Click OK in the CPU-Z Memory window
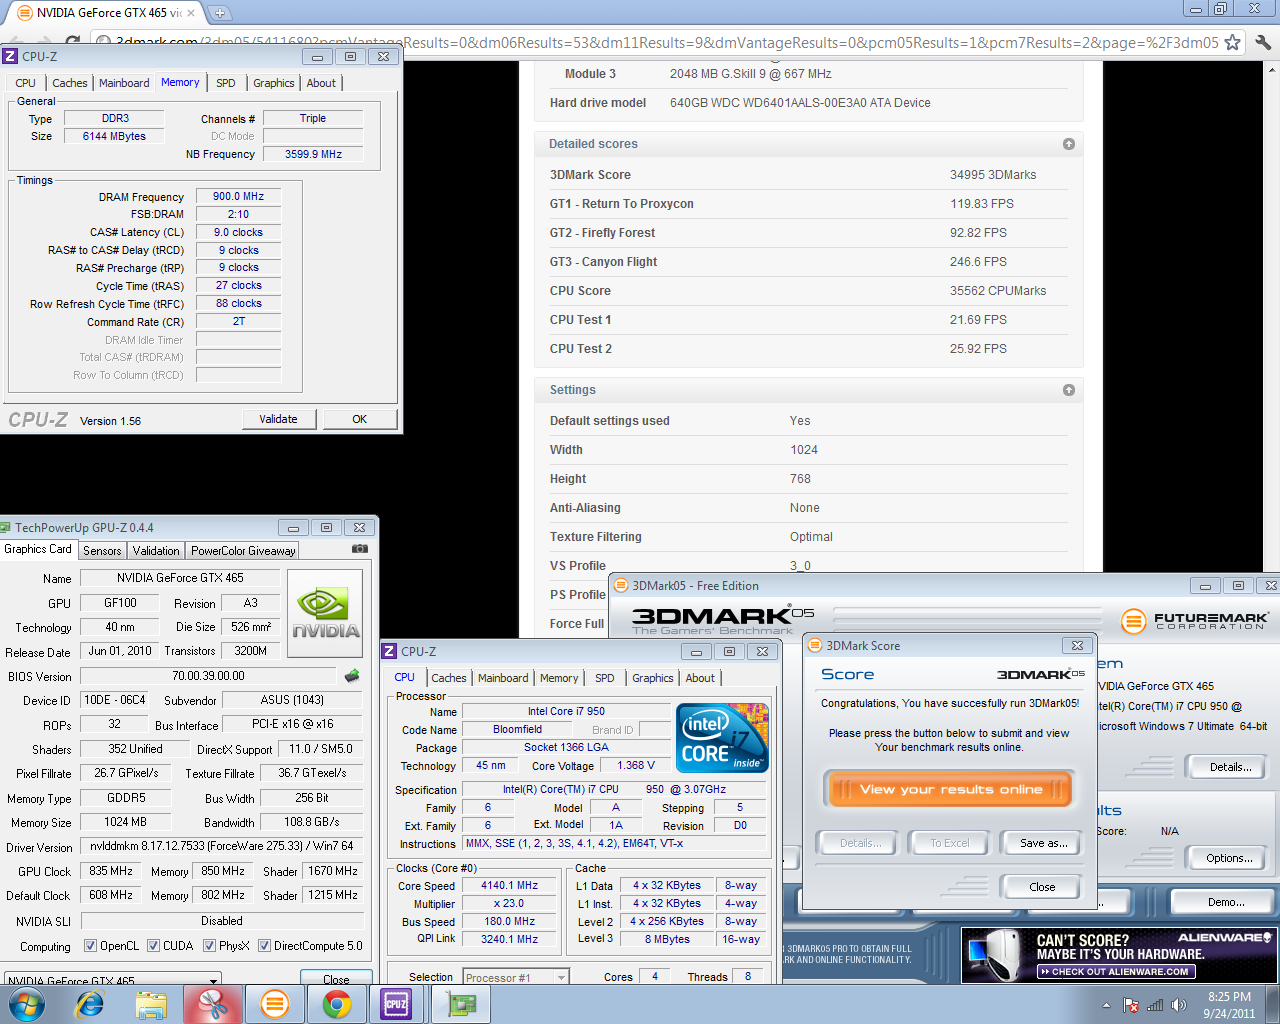This screenshot has width=1280, height=1024. pos(360,420)
